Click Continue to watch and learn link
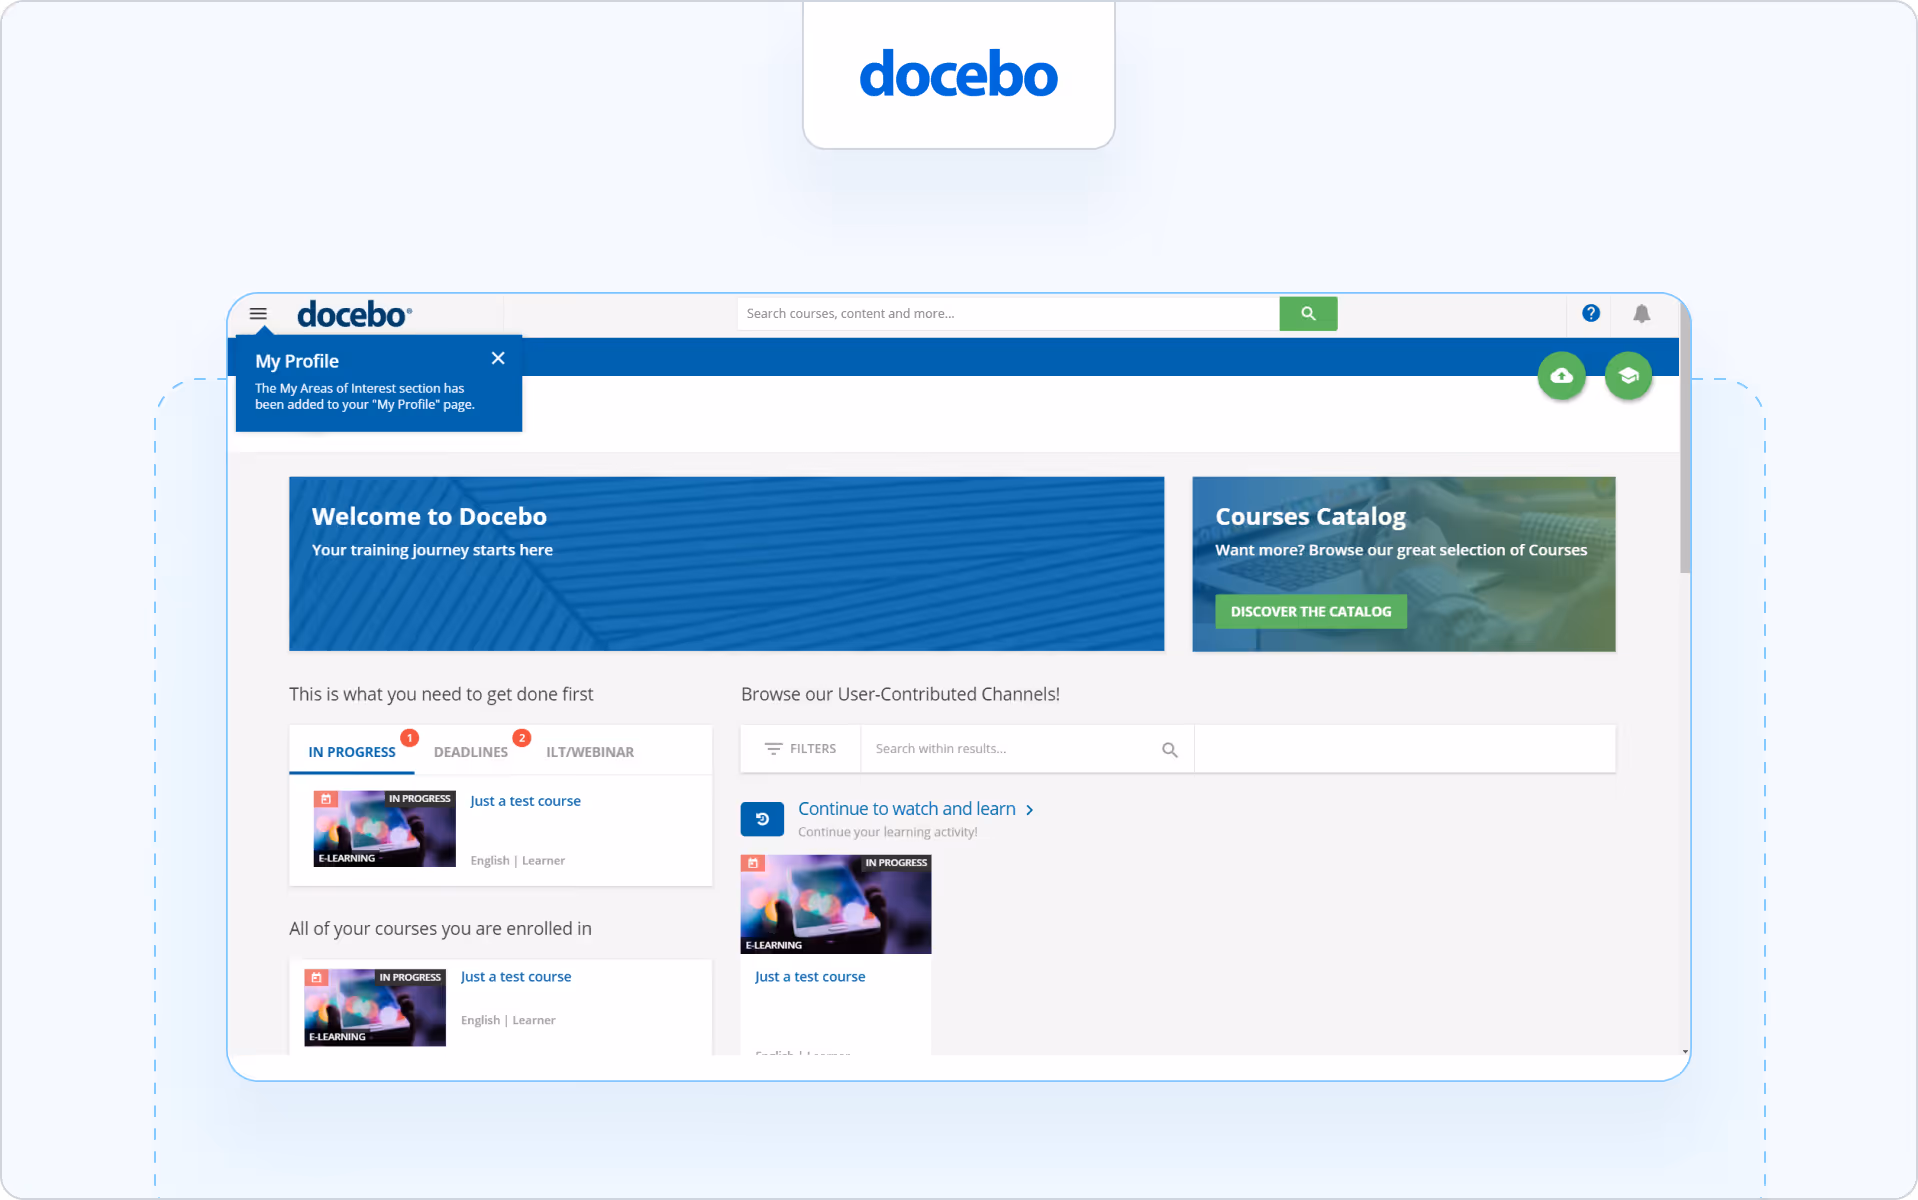The height and width of the screenshot is (1200, 1918). click(x=907, y=809)
